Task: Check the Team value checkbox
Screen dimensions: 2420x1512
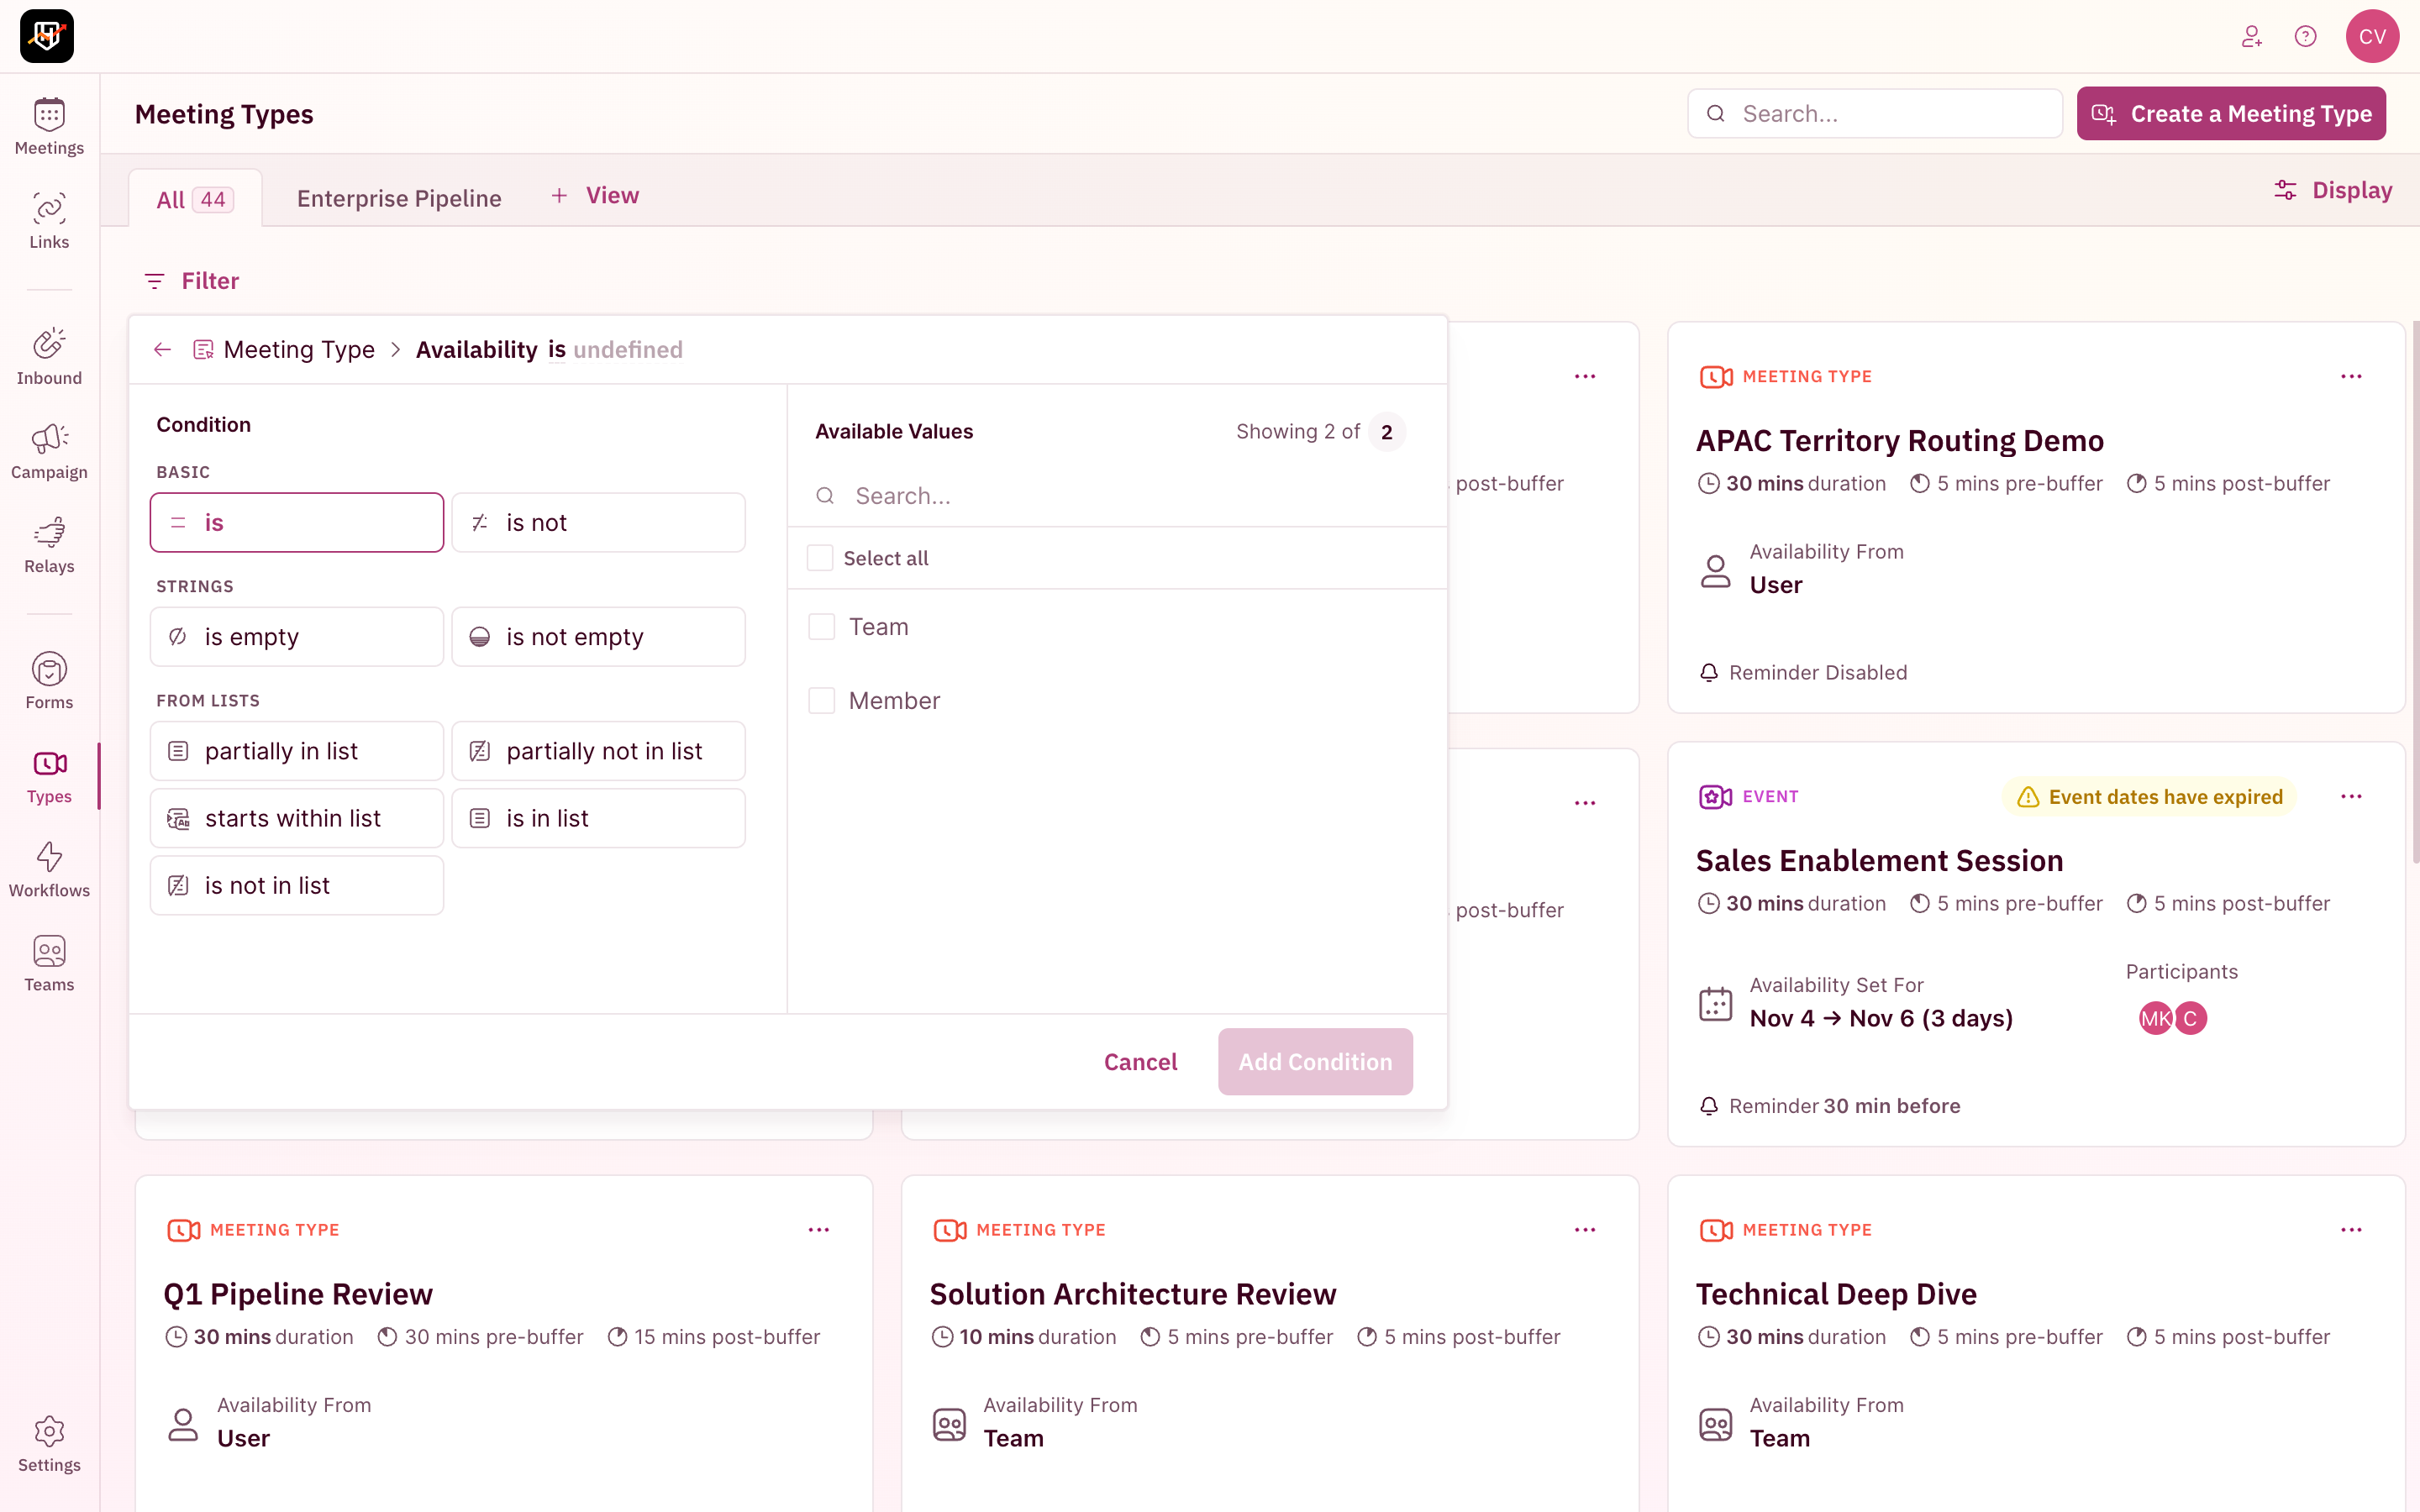Action: (x=821, y=627)
